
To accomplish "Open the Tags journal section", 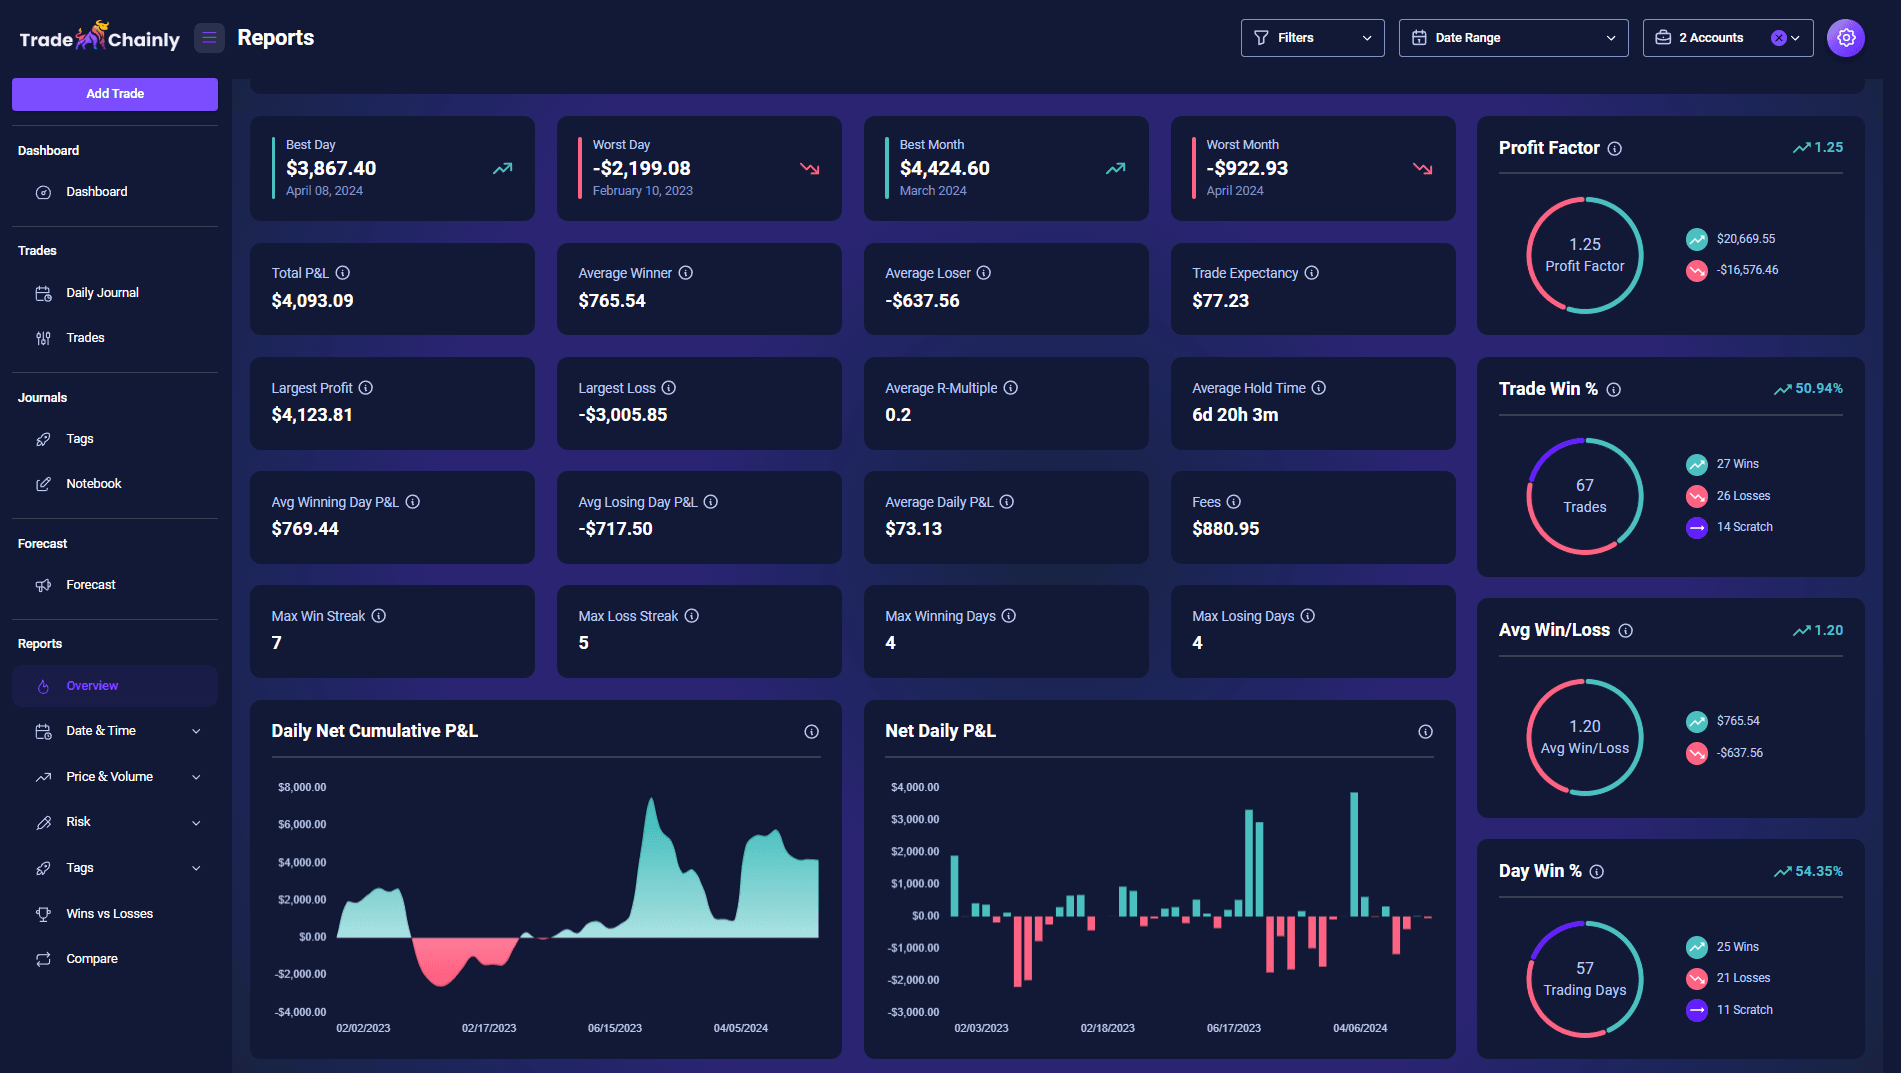I will (x=78, y=438).
